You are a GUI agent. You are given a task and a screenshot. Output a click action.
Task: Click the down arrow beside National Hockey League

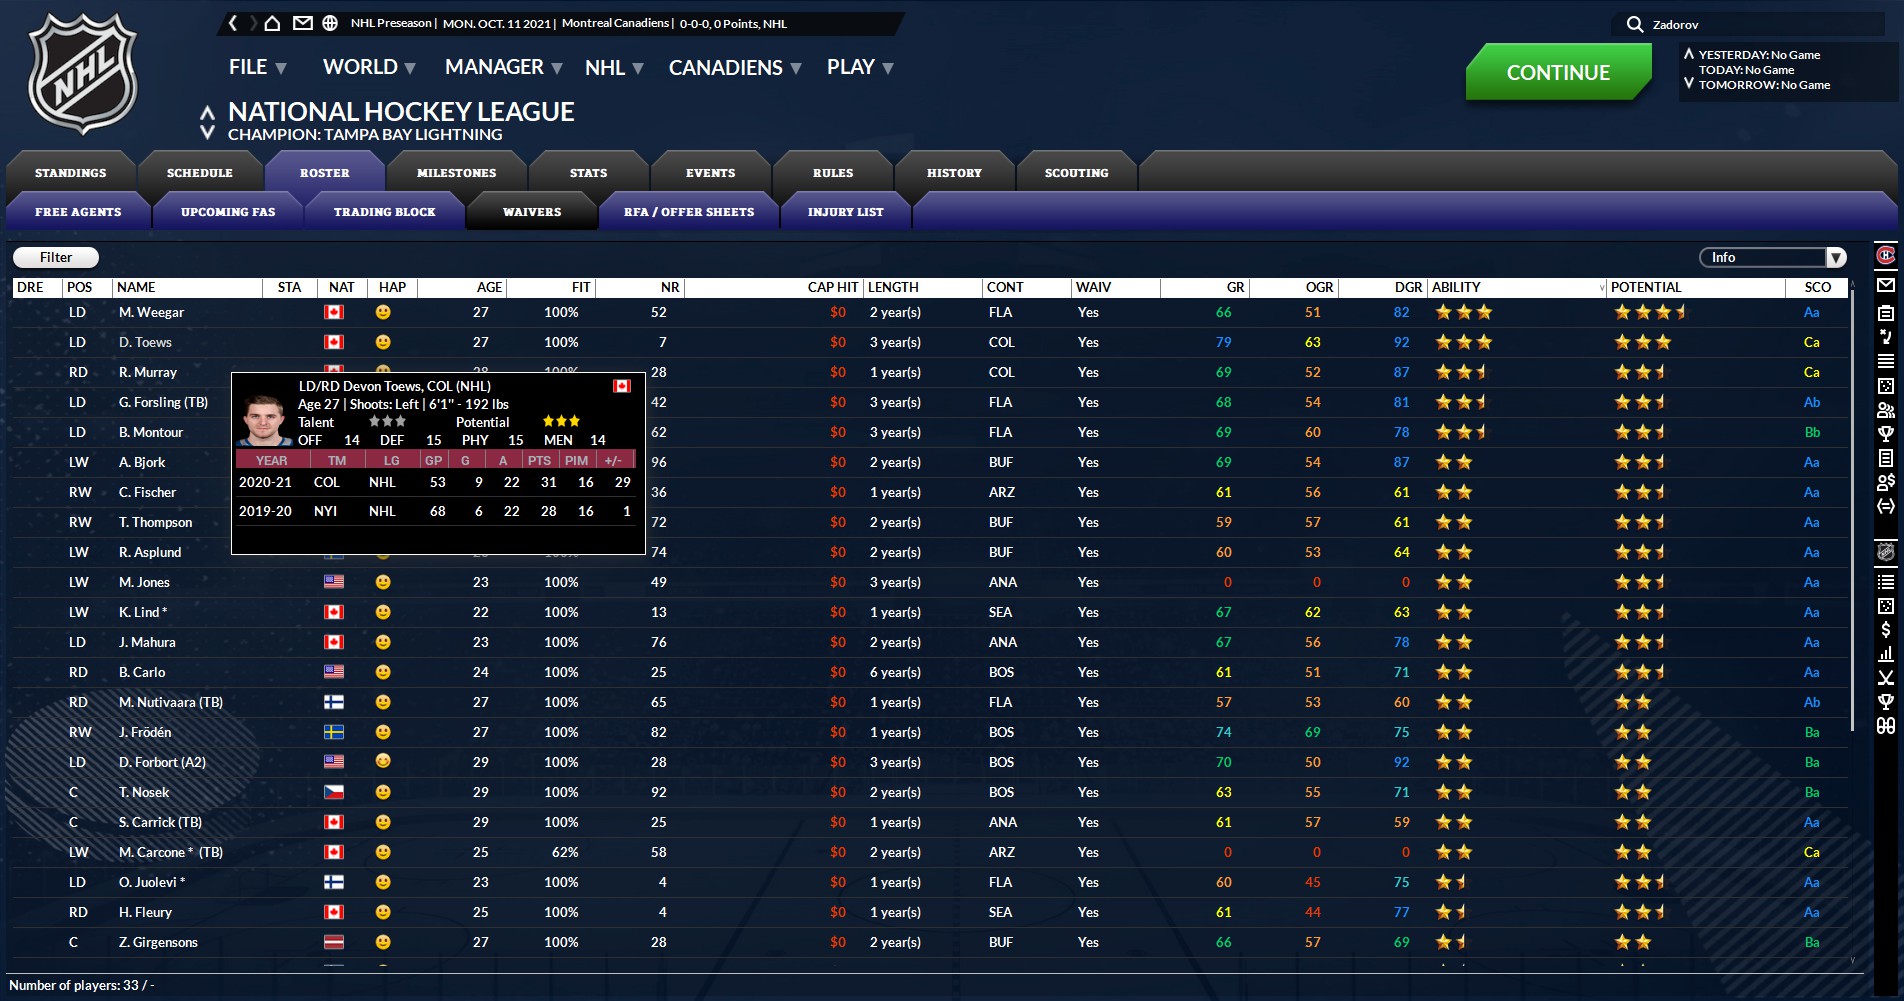pos(207,132)
